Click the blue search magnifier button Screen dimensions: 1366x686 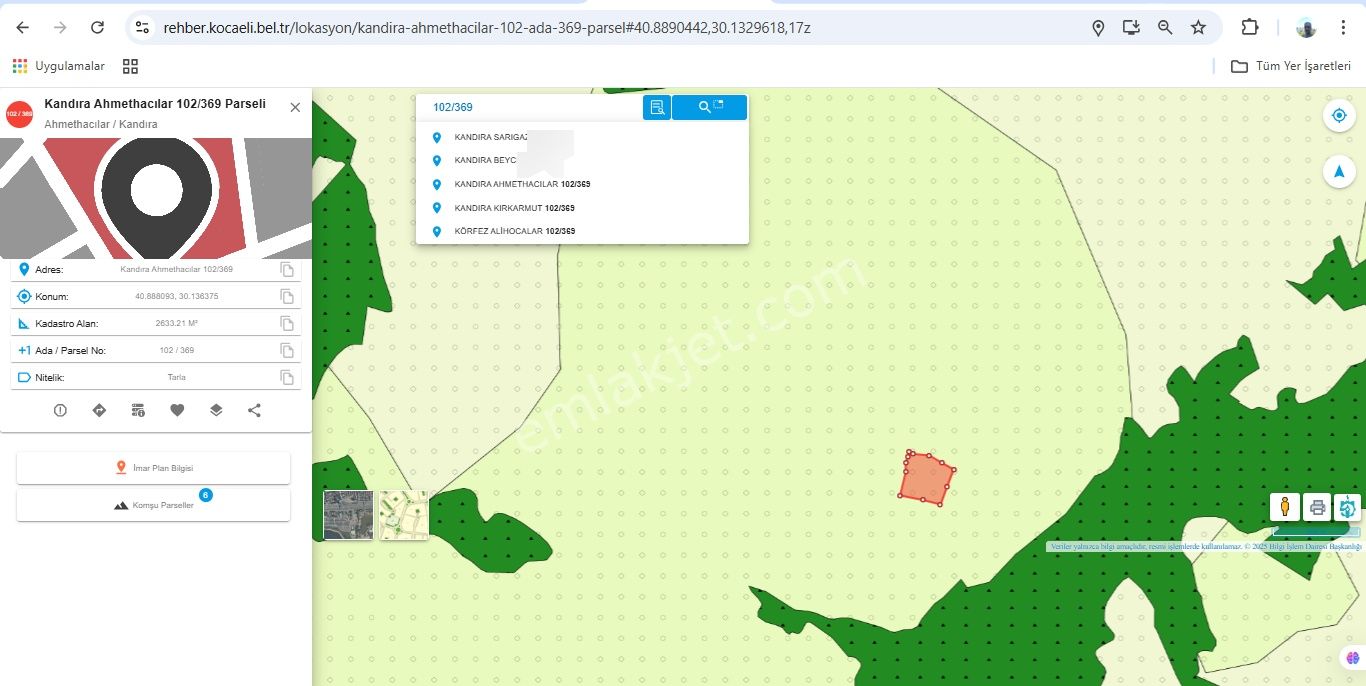pyautogui.click(x=709, y=107)
